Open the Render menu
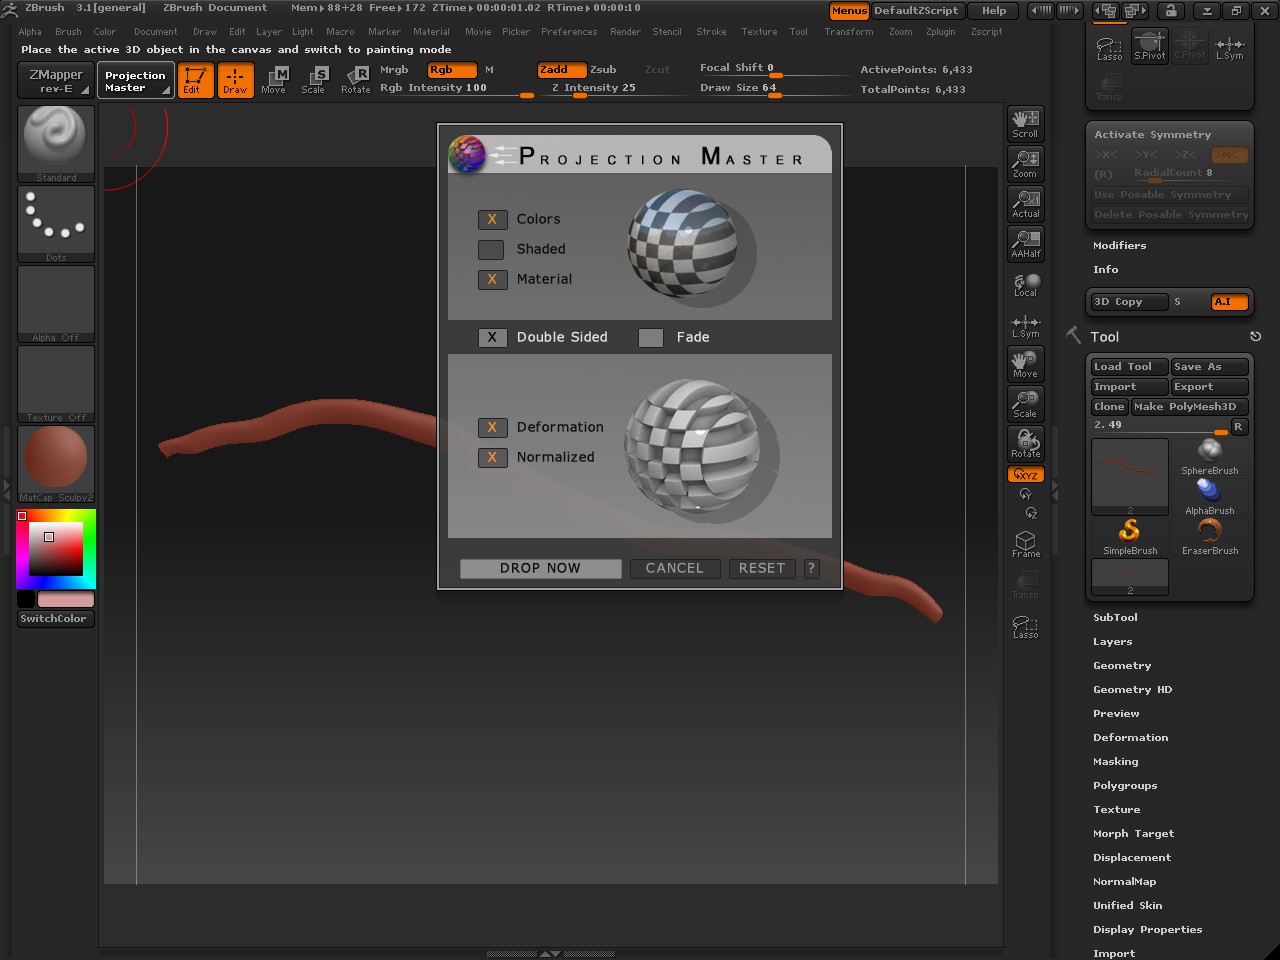 pos(625,32)
